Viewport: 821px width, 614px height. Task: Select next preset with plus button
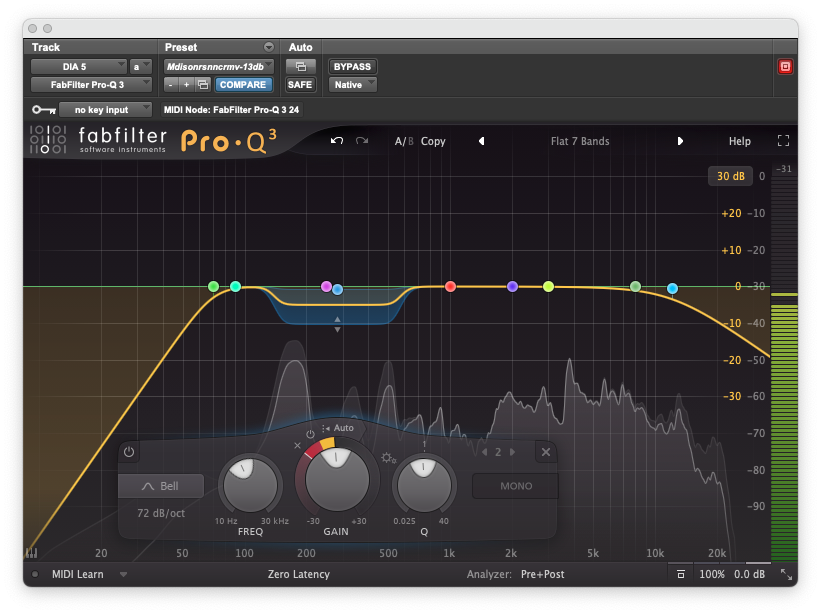point(186,84)
